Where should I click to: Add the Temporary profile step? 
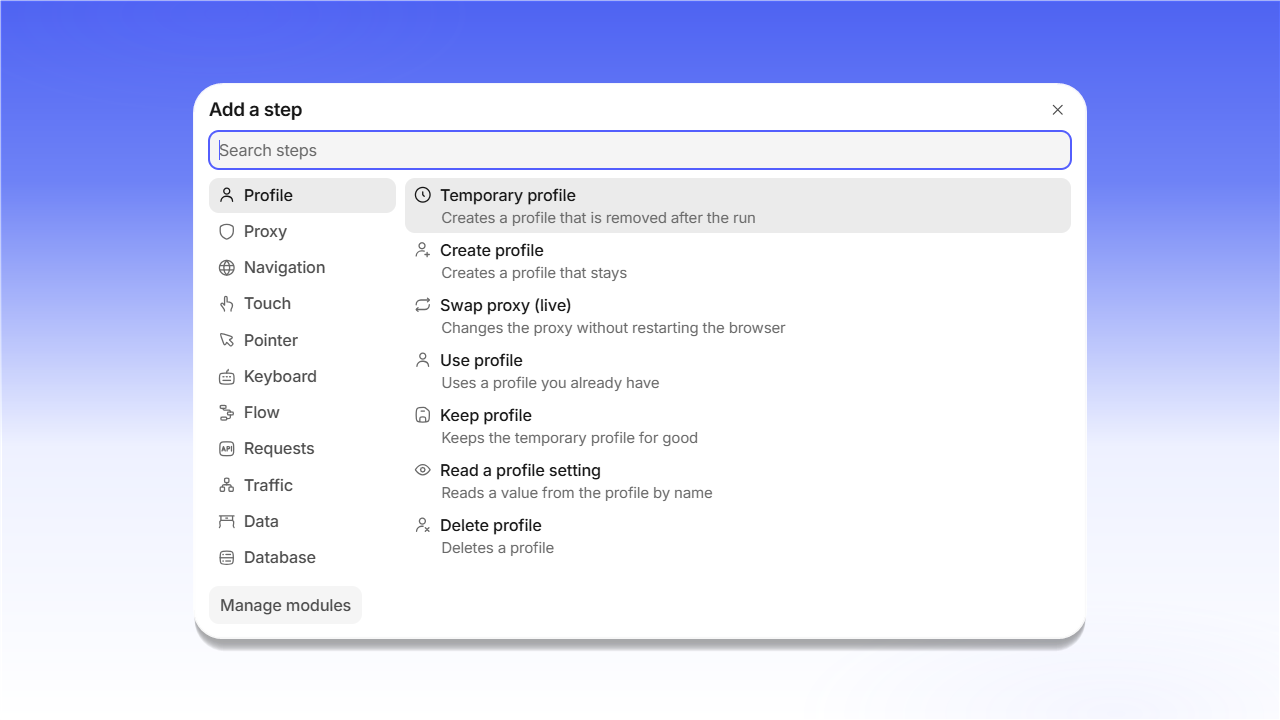point(738,205)
